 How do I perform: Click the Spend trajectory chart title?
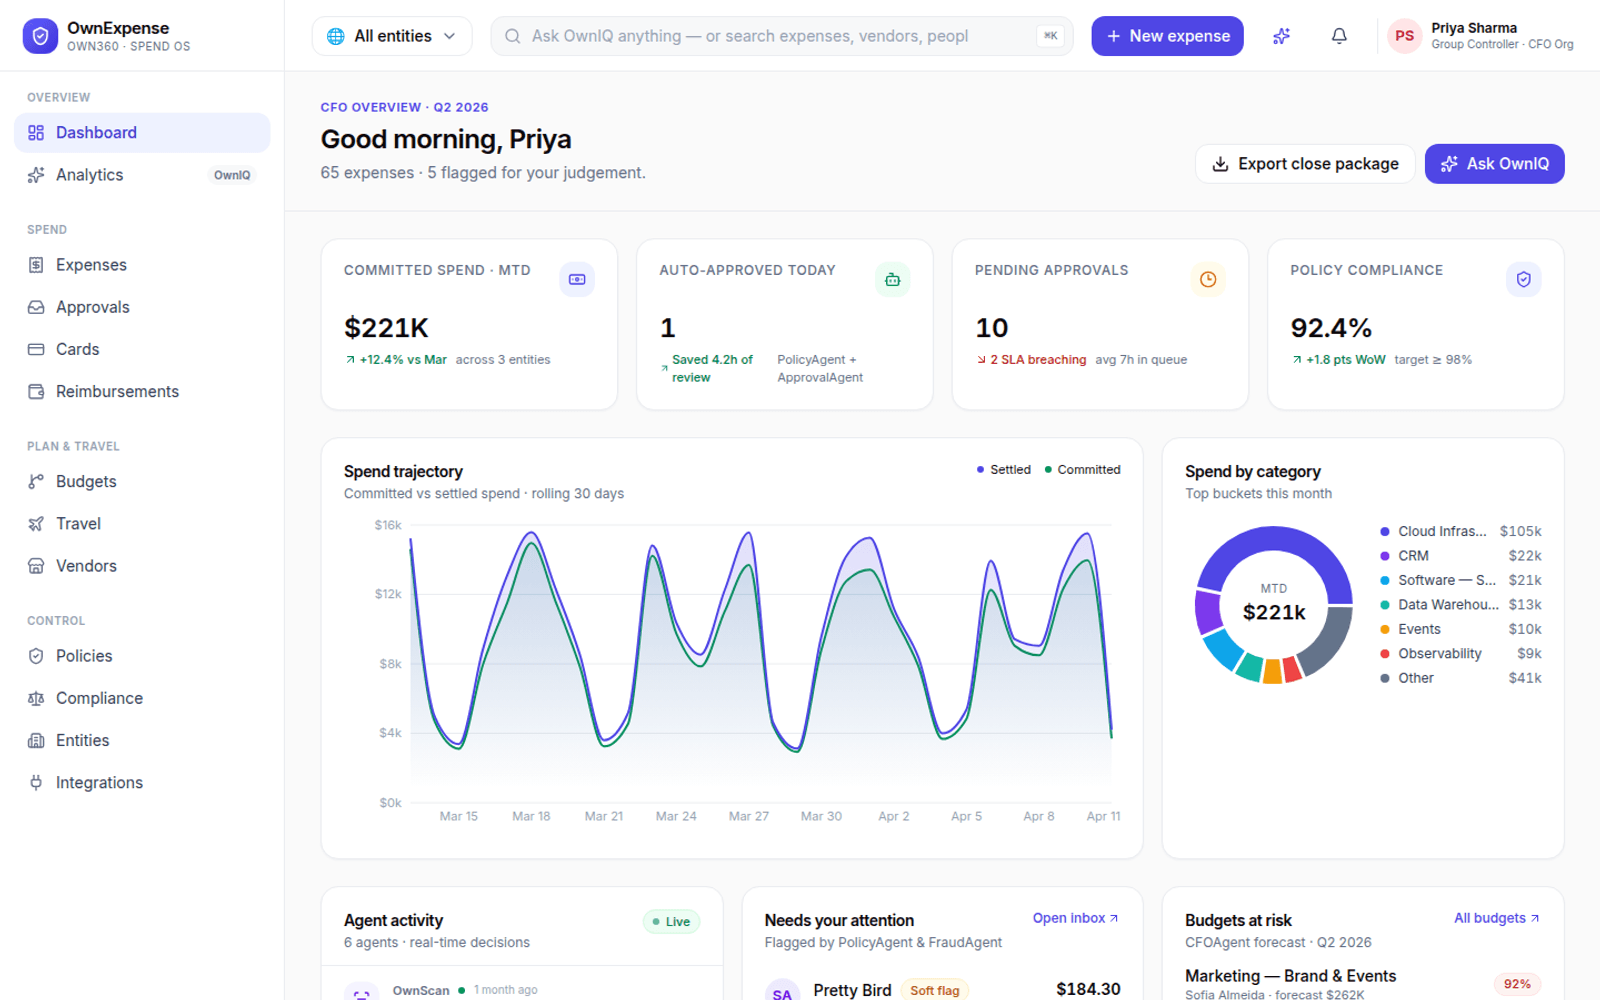[x=403, y=472]
